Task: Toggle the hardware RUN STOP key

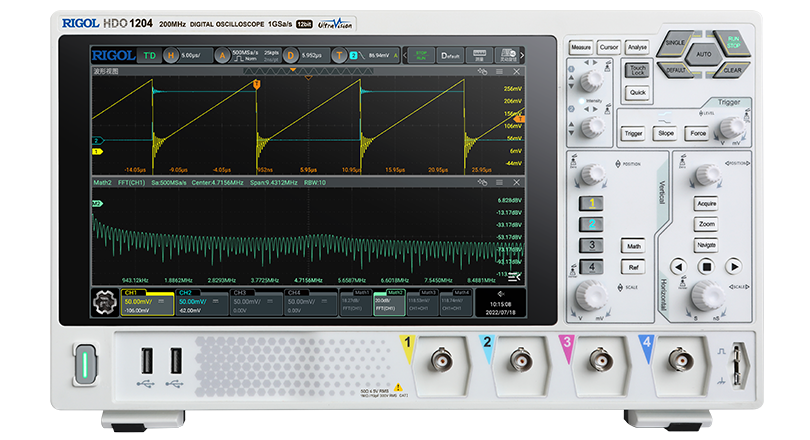Action: click(x=731, y=42)
